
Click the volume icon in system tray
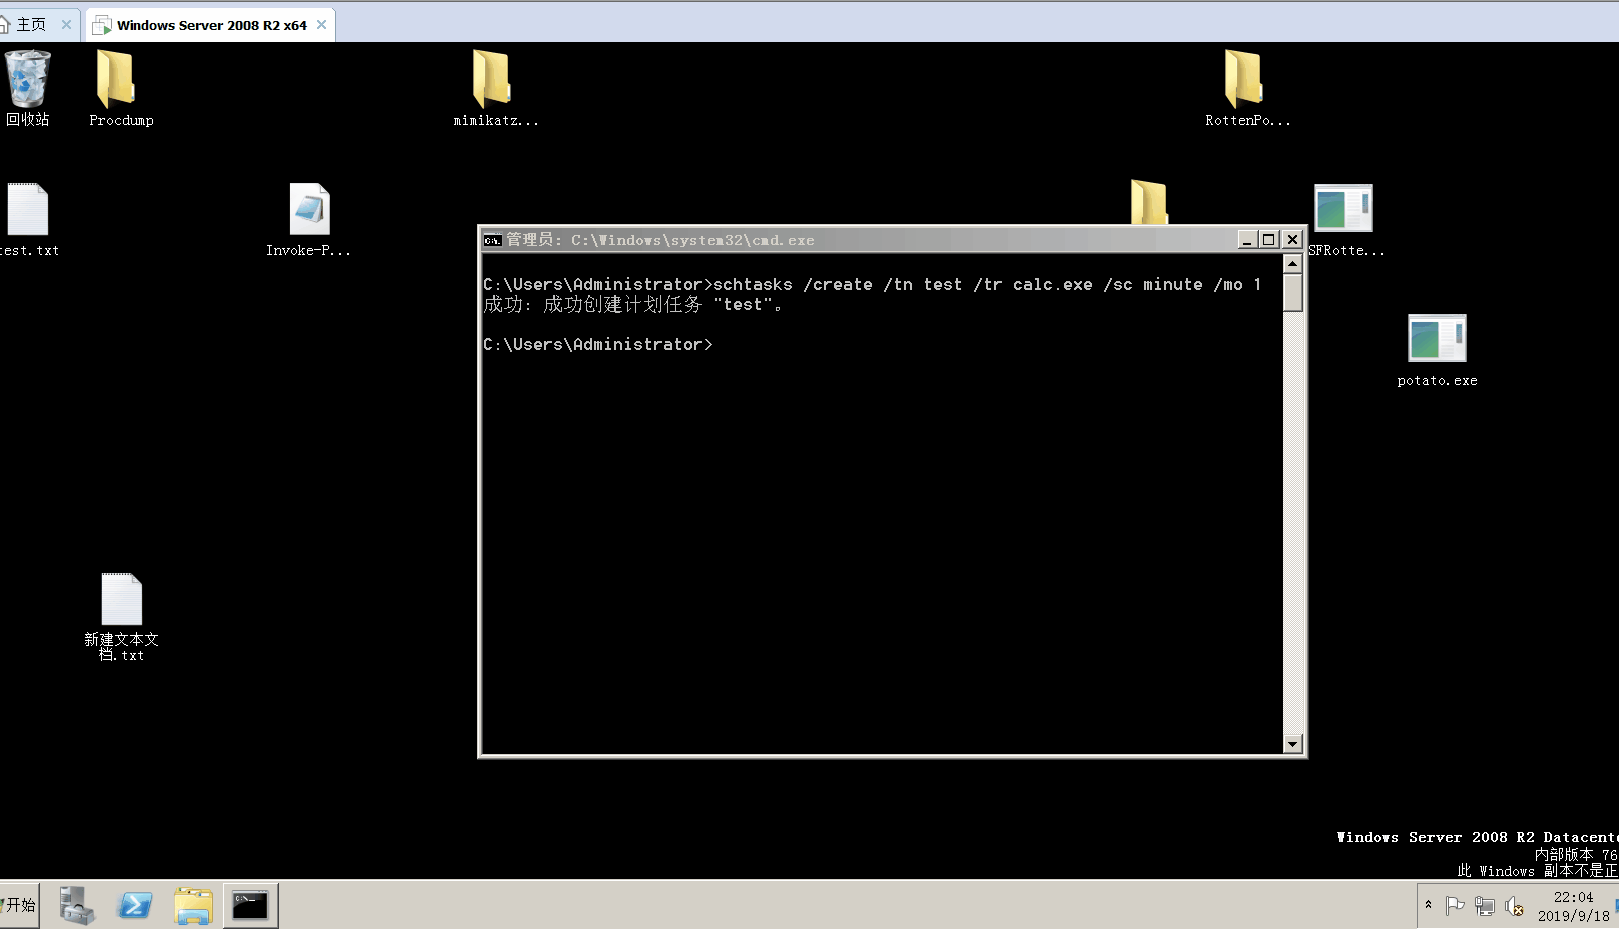[1515, 907]
